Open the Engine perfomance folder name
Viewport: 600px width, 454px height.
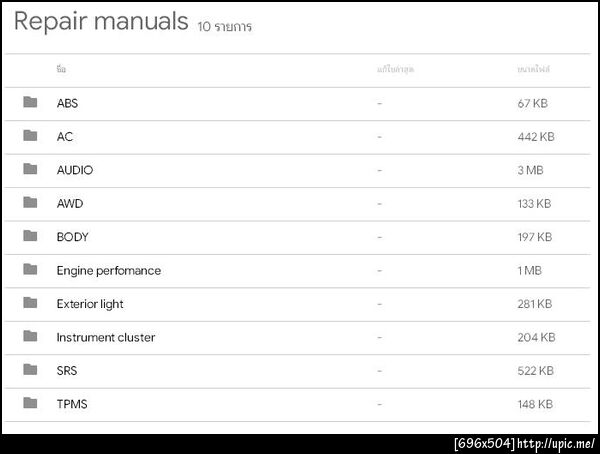108,270
